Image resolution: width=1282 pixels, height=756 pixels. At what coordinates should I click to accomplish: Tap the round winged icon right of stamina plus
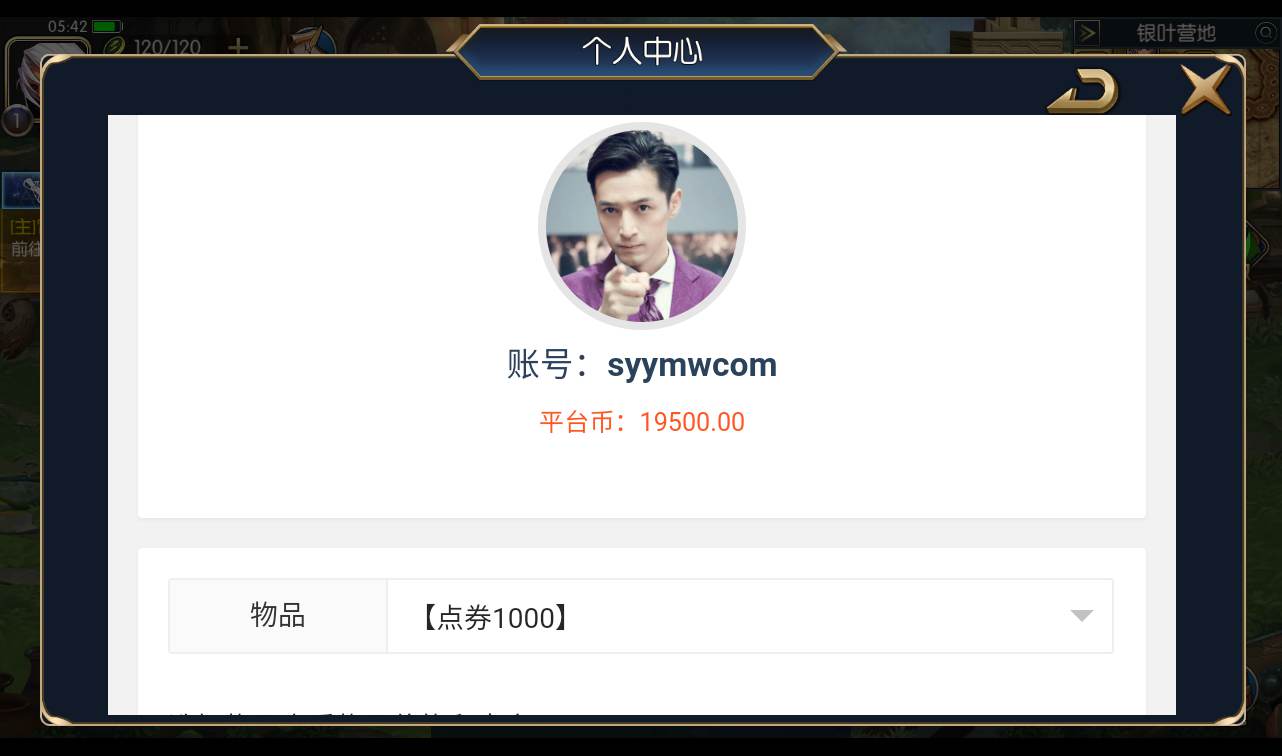point(312,42)
